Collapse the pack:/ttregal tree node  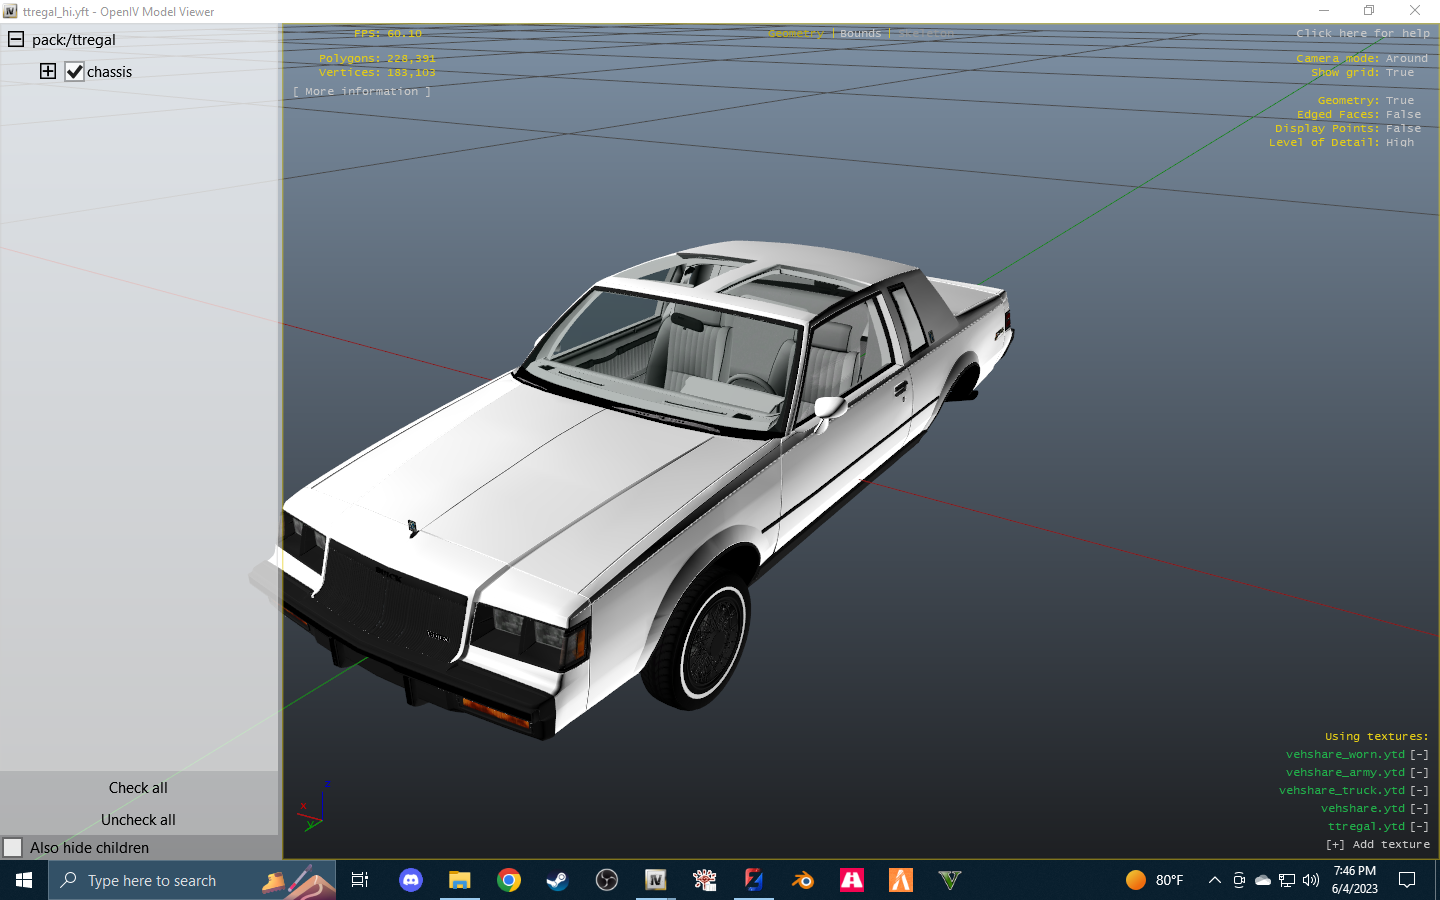click(x=16, y=40)
